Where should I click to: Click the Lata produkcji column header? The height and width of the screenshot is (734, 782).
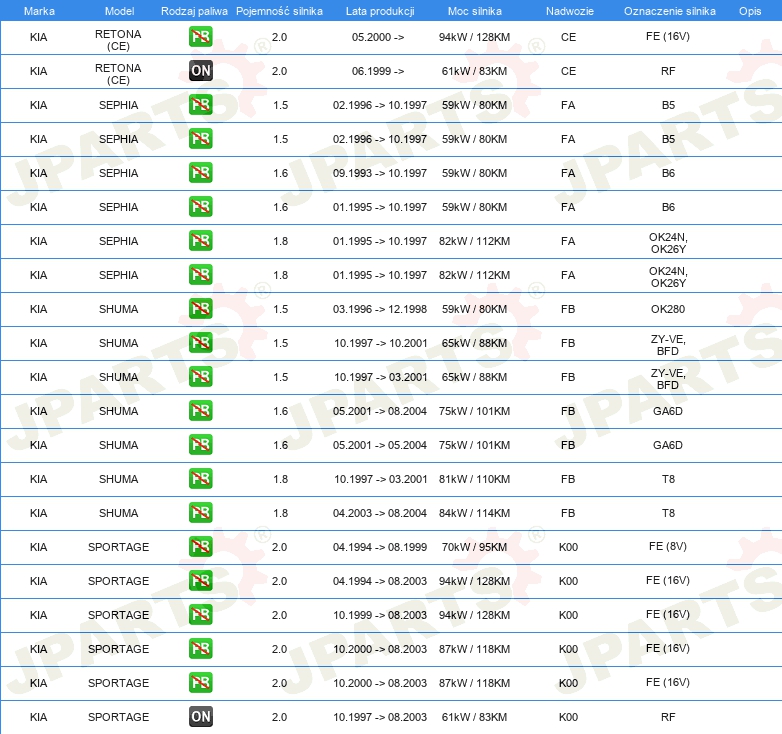point(380,11)
